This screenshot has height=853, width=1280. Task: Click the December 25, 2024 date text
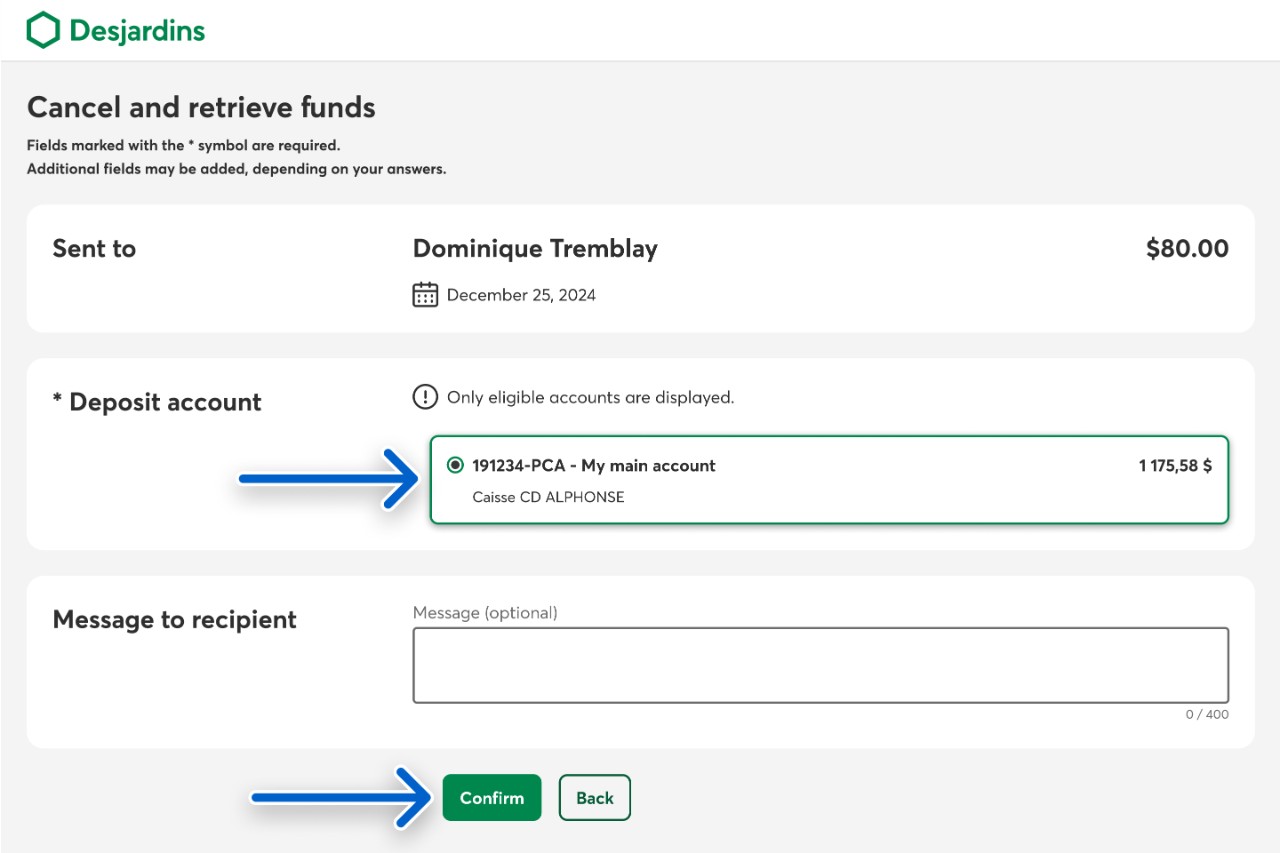(x=521, y=295)
